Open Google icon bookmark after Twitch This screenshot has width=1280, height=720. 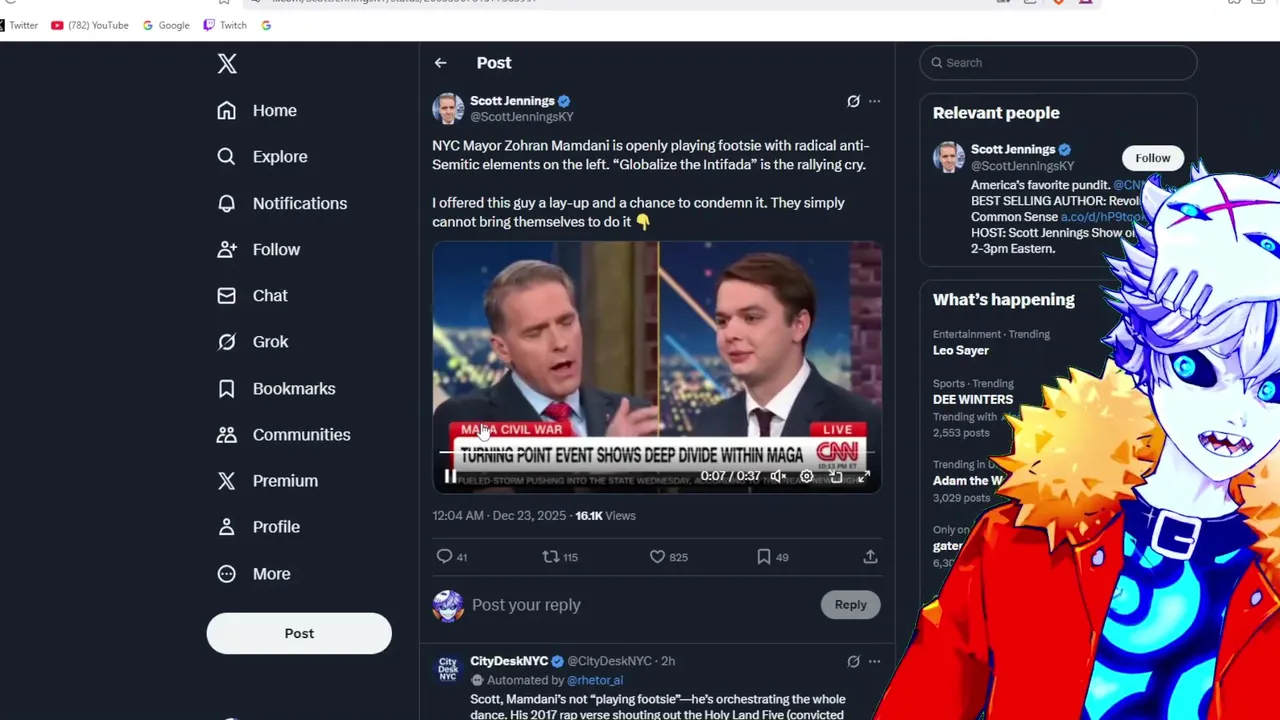[266, 25]
